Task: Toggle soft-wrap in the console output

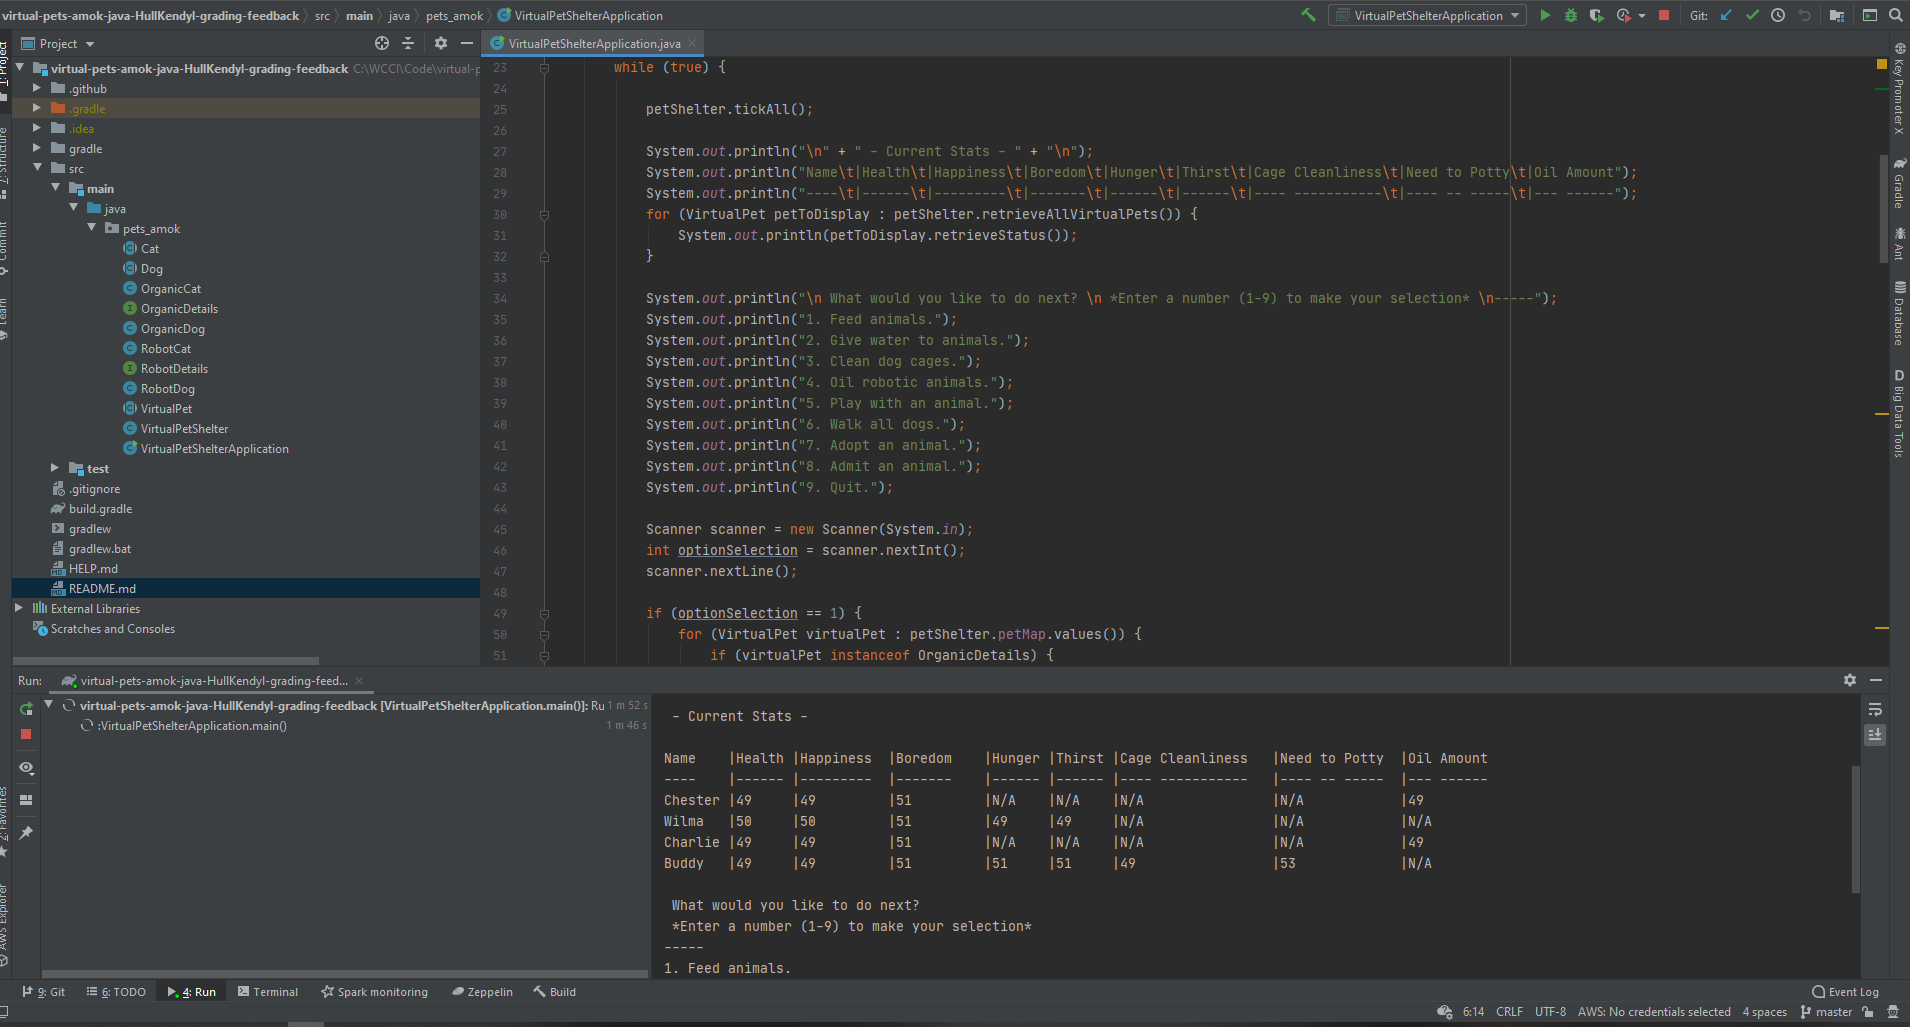Action: [x=1875, y=710]
